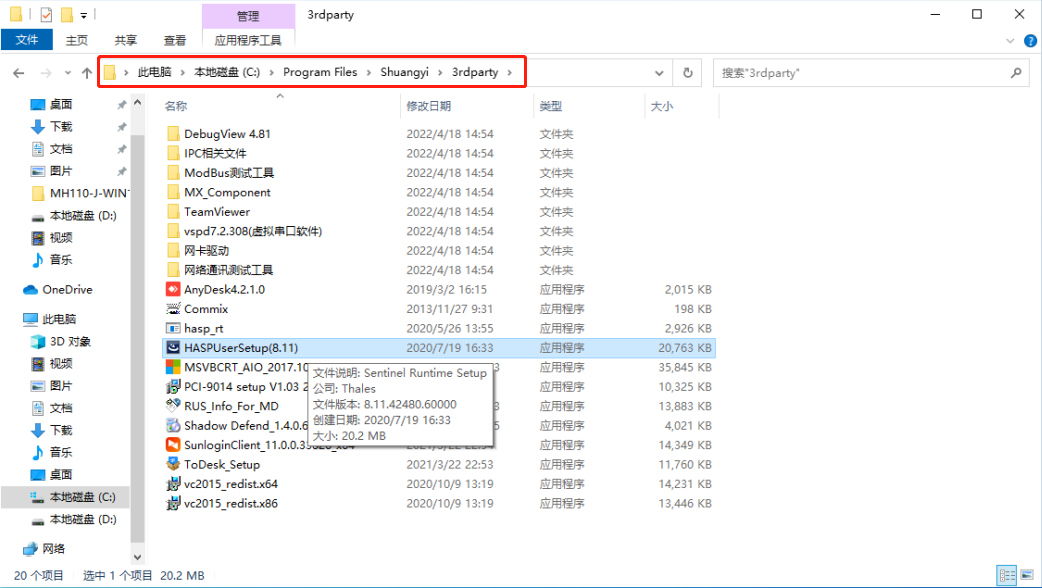
Task: Switch to details view in status bar
Action: pos(1005,576)
